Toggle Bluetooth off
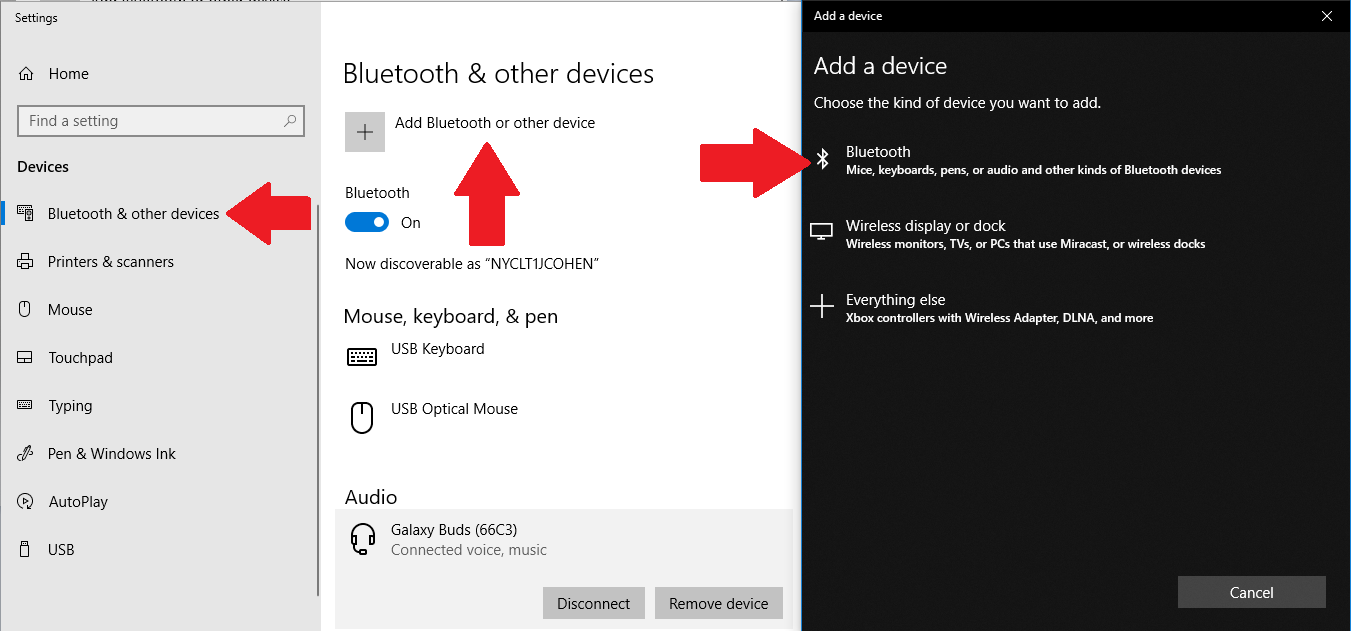The width and height of the screenshot is (1351, 631). coord(367,221)
